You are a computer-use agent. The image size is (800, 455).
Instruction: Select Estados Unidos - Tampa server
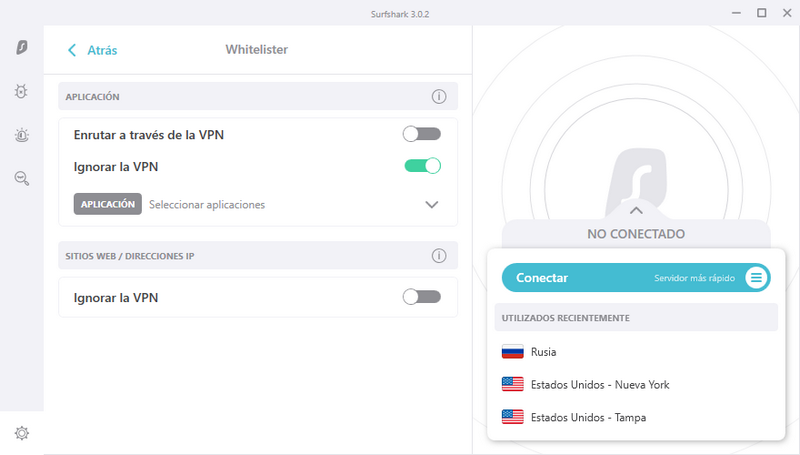pyautogui.click(x=636, y=417)
